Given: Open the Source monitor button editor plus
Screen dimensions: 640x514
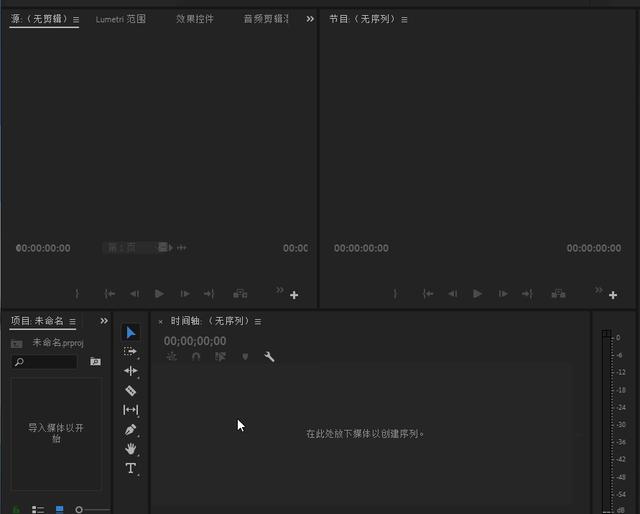Looking at the screenshot, I should point(294,295).
